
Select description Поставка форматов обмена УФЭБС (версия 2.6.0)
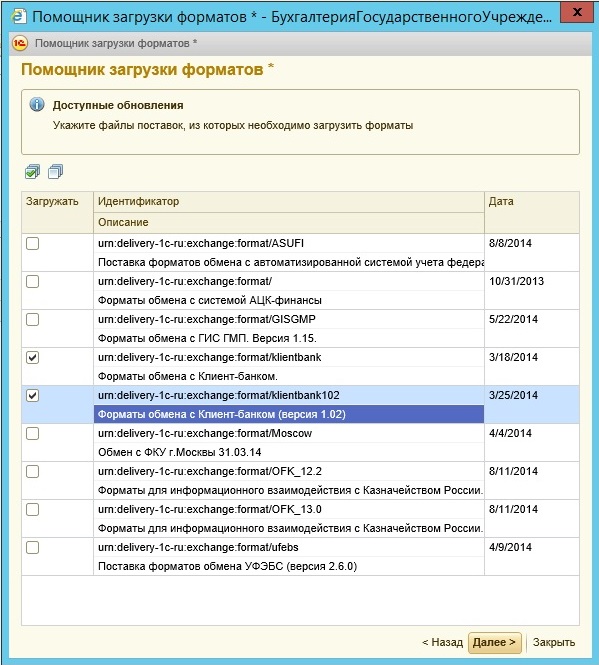pyautogui.click(x=227, y=567)
